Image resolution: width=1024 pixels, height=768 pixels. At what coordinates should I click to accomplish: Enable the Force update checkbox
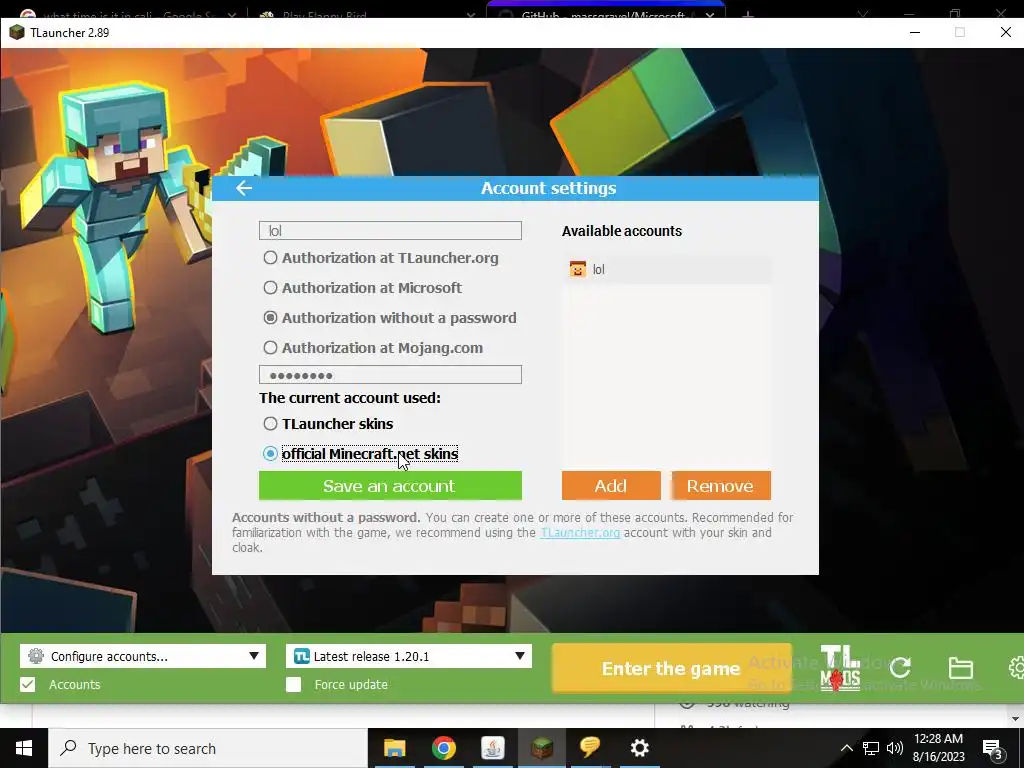click(294, 684)
